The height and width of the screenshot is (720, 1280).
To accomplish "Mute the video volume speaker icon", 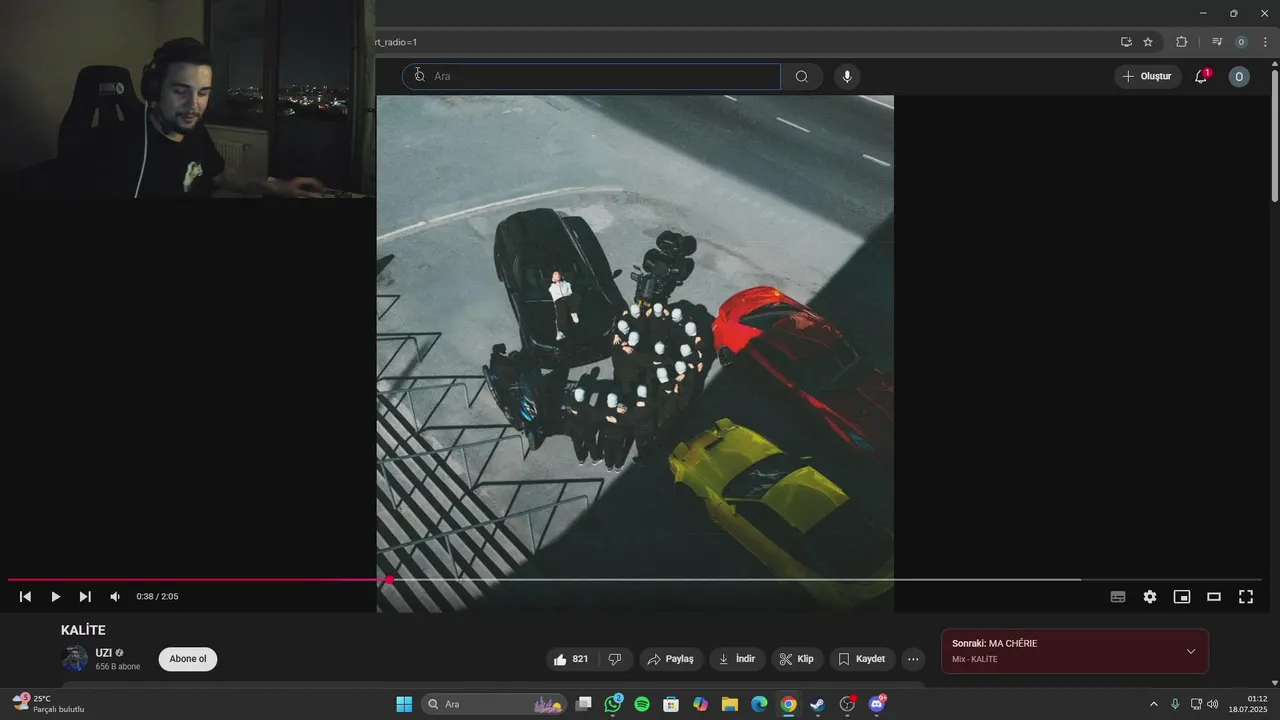I will coord(115,597).
